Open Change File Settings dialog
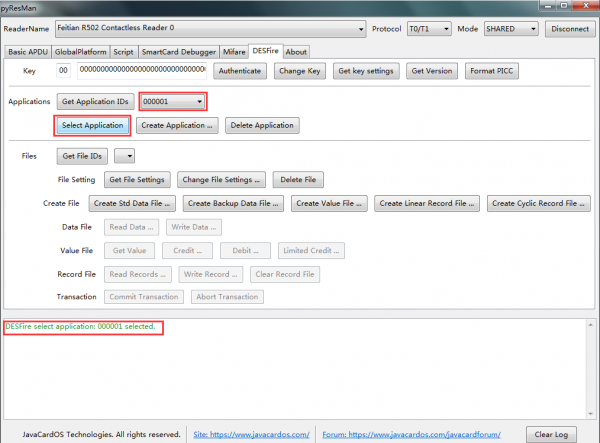The width and height of the screenshot is (600, 443). point(221,180)
